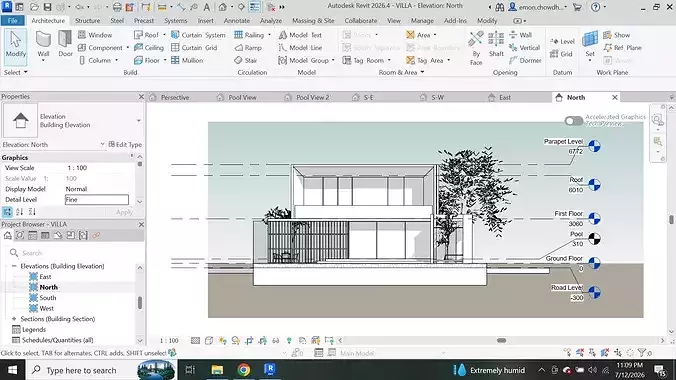Image resolution: width=676 pixels, height=380 pixels.
Task: Toggle Accelerated Graphics switch
Action: click(574, 121)
